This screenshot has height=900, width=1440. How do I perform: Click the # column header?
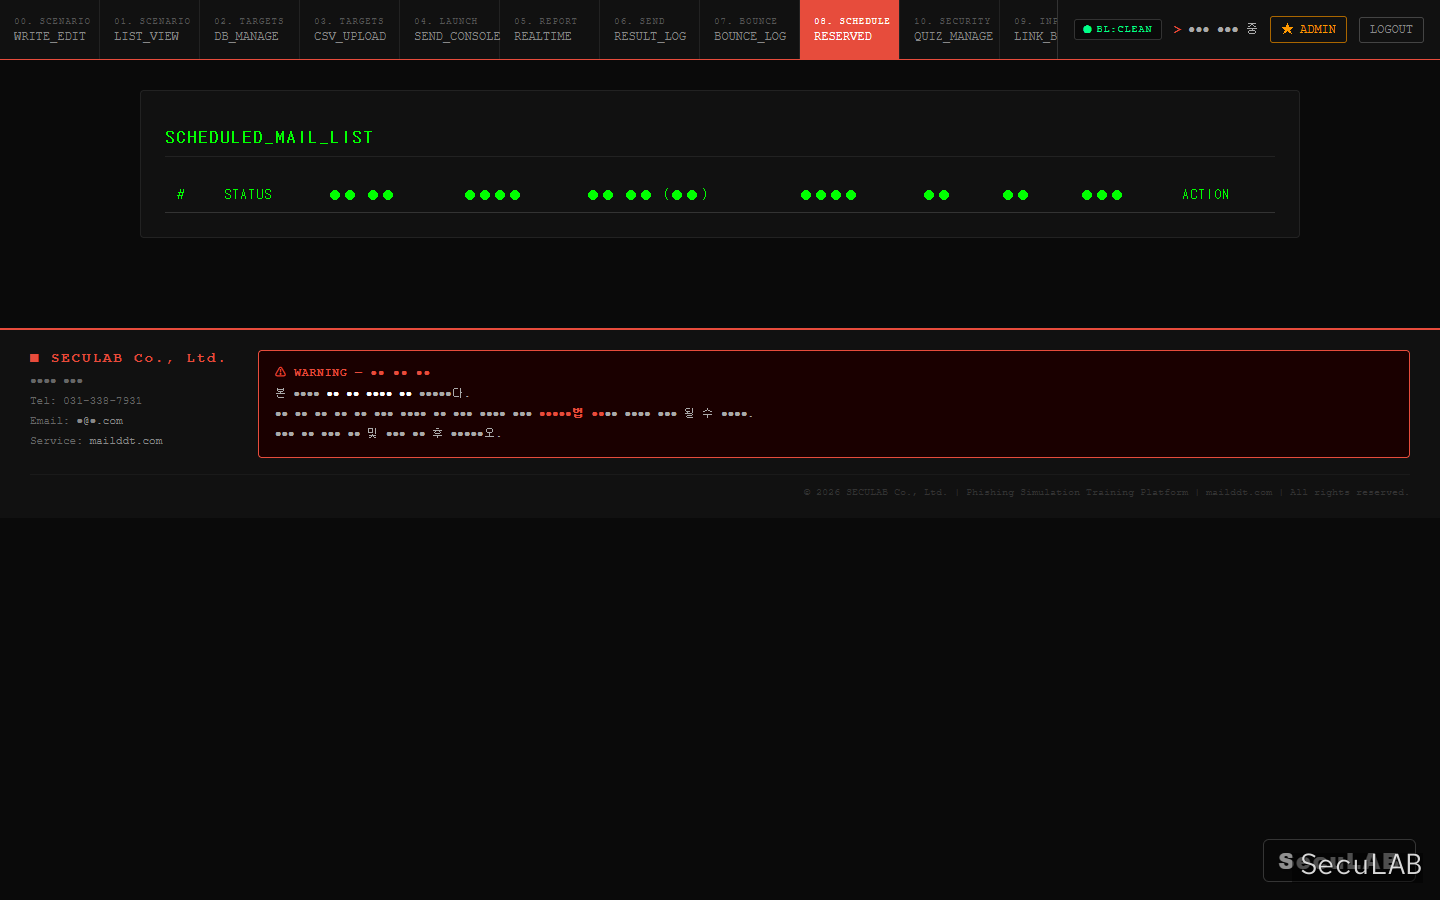[x=181, y=194]
